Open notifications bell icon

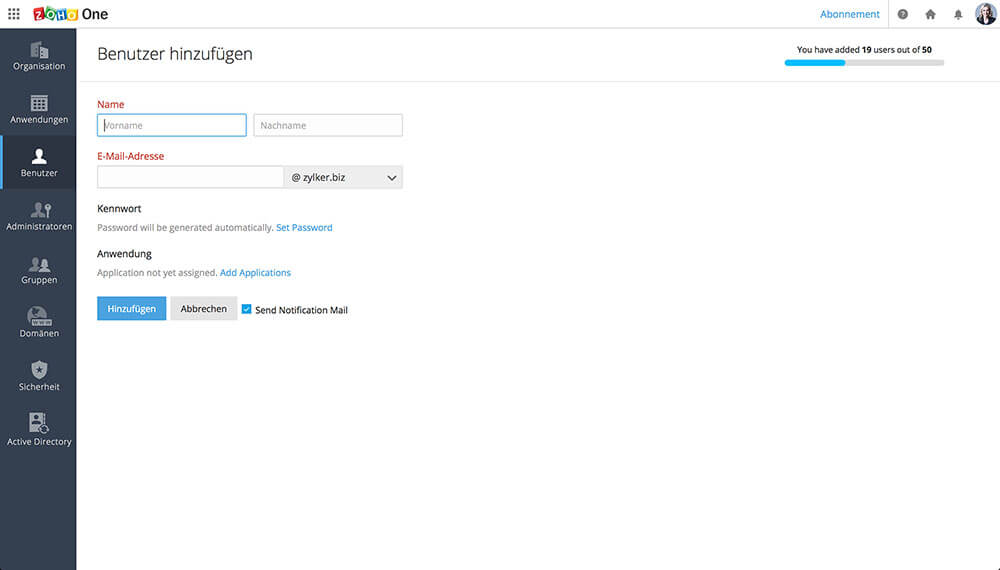pos(958,14)
